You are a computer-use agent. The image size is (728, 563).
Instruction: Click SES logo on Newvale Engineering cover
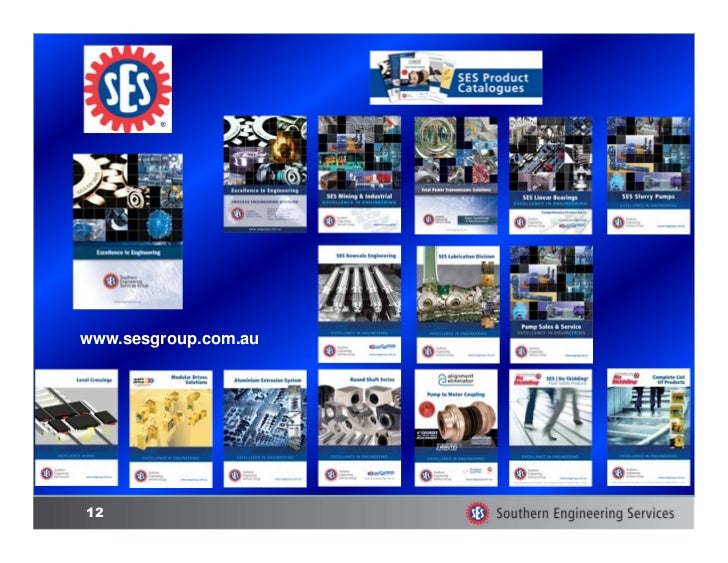pos(329,351)
